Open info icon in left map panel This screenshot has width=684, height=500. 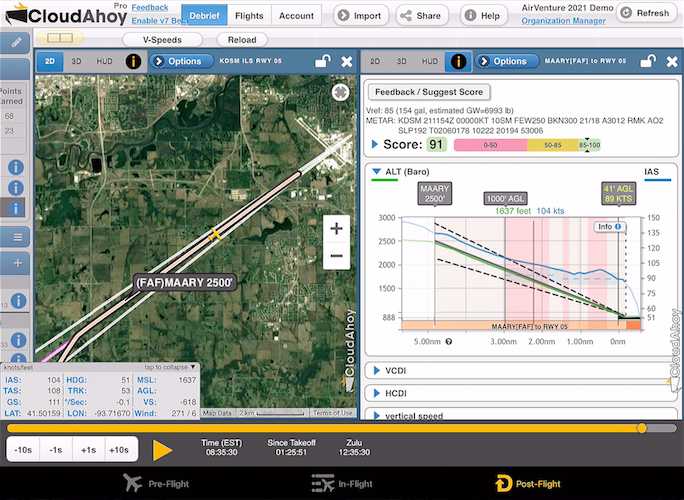(133, 61)
